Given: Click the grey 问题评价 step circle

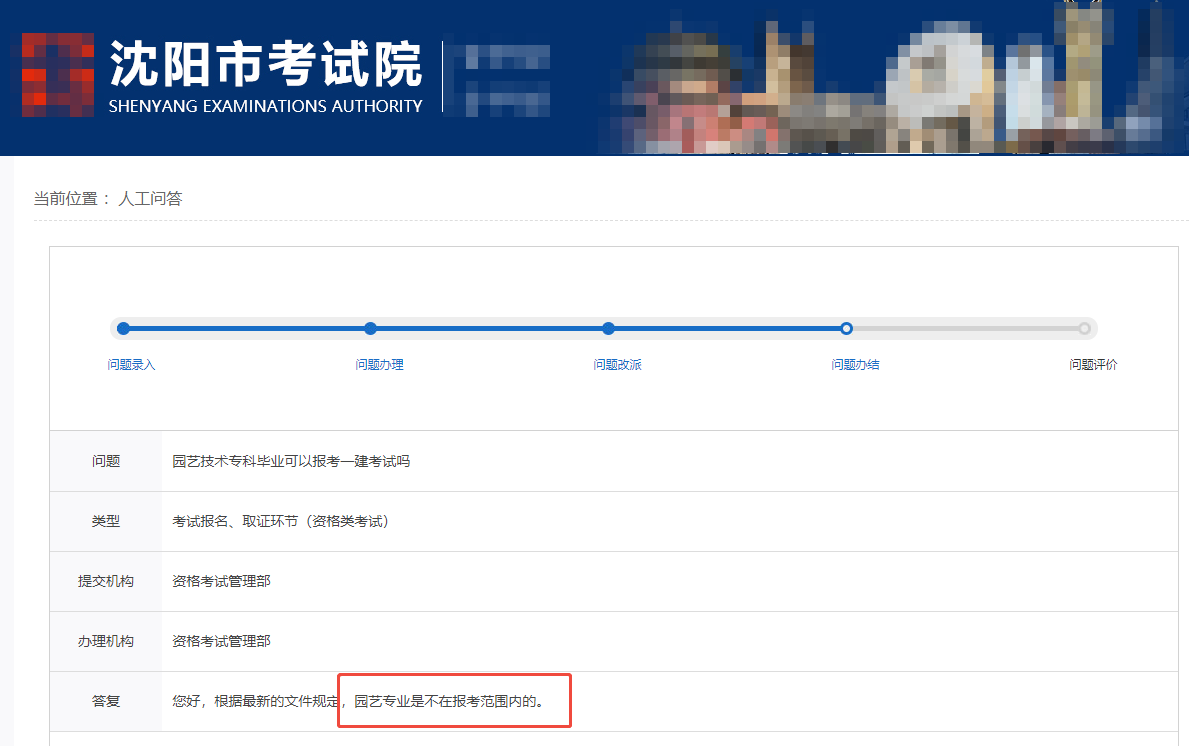Looking at the screenshot, I should (1084, 328).
